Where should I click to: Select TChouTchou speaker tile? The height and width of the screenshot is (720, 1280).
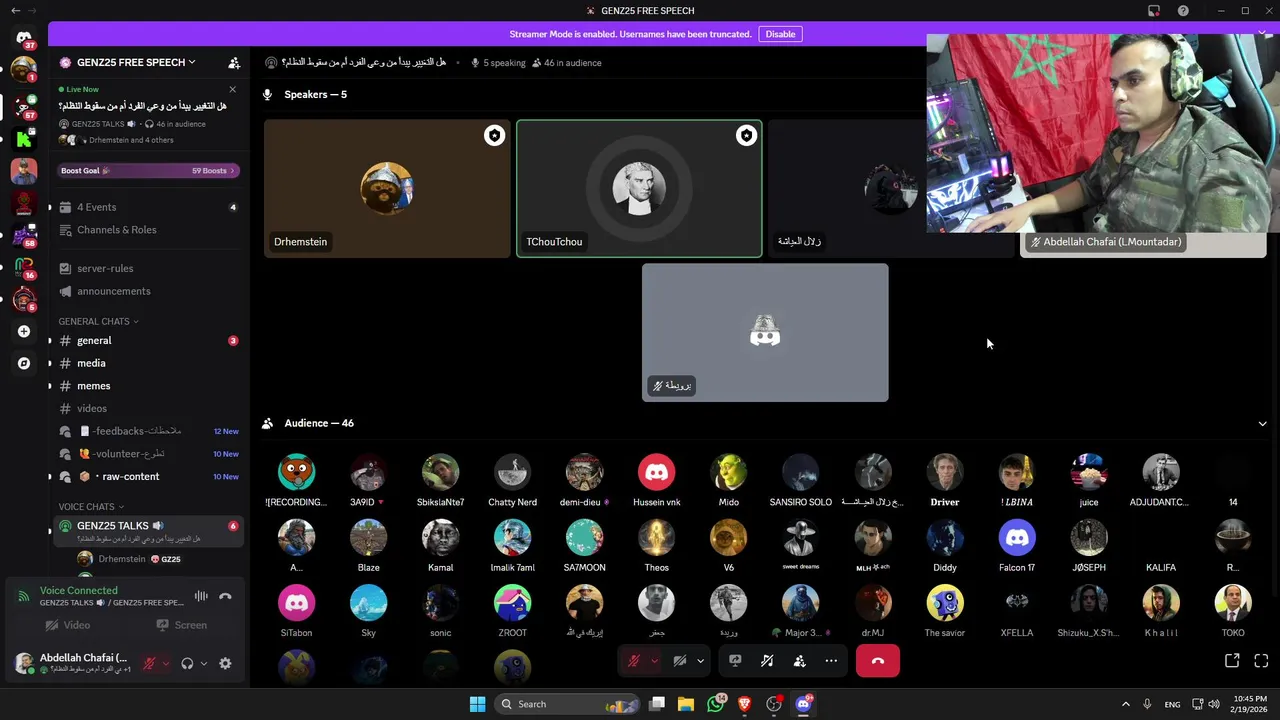point(639,189)
